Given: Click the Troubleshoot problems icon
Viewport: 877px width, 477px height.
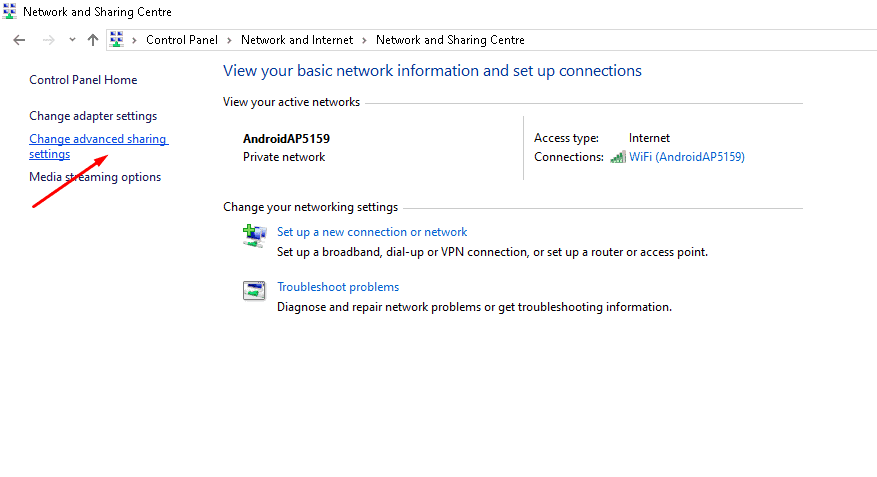Looking at the screenshot, I should [x=253, y=291].
